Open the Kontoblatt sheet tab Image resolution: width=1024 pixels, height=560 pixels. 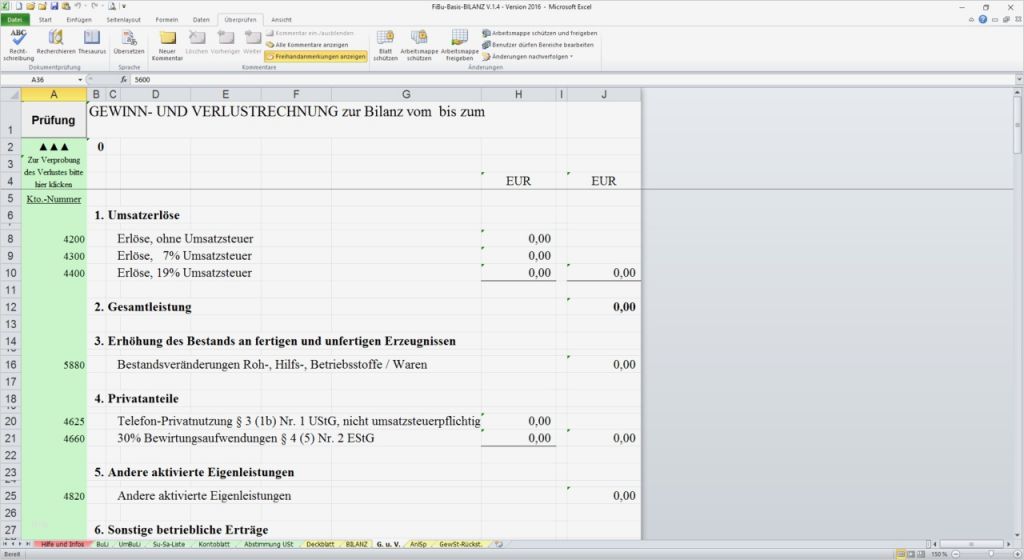214,544
